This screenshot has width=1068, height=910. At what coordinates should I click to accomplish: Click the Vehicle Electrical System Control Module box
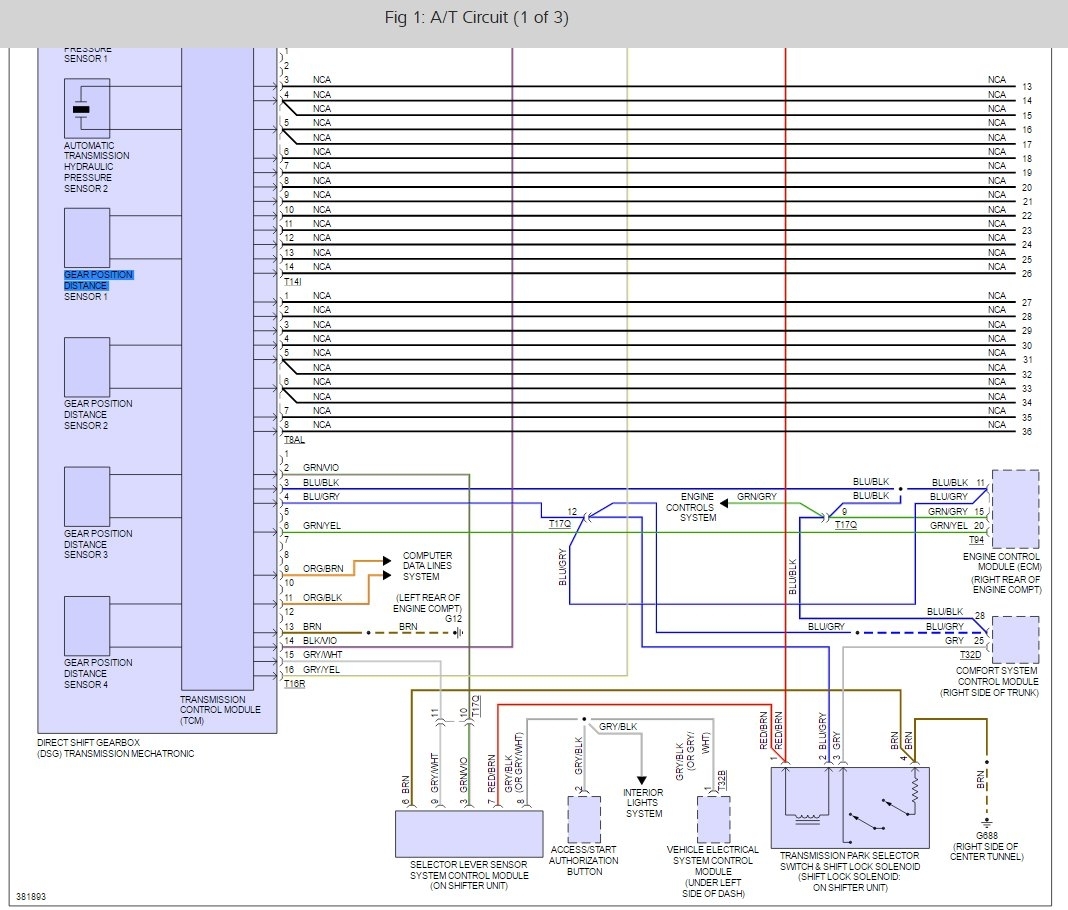[x=713, y=820]
